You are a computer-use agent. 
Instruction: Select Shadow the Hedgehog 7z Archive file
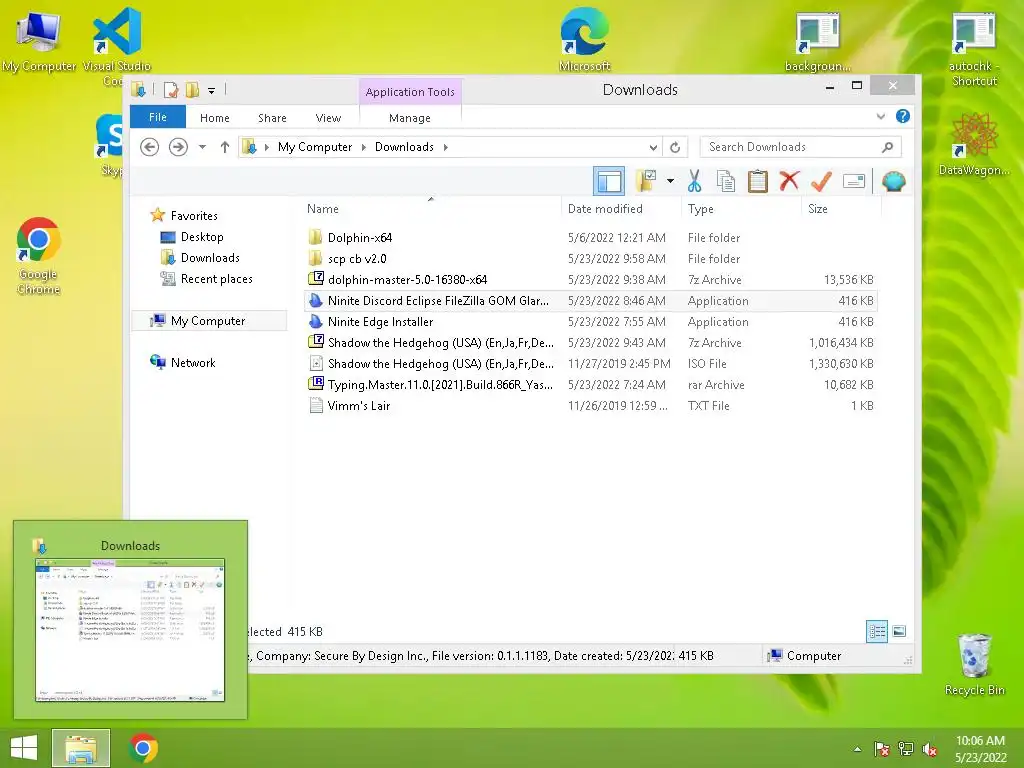(x=590, y=342)
